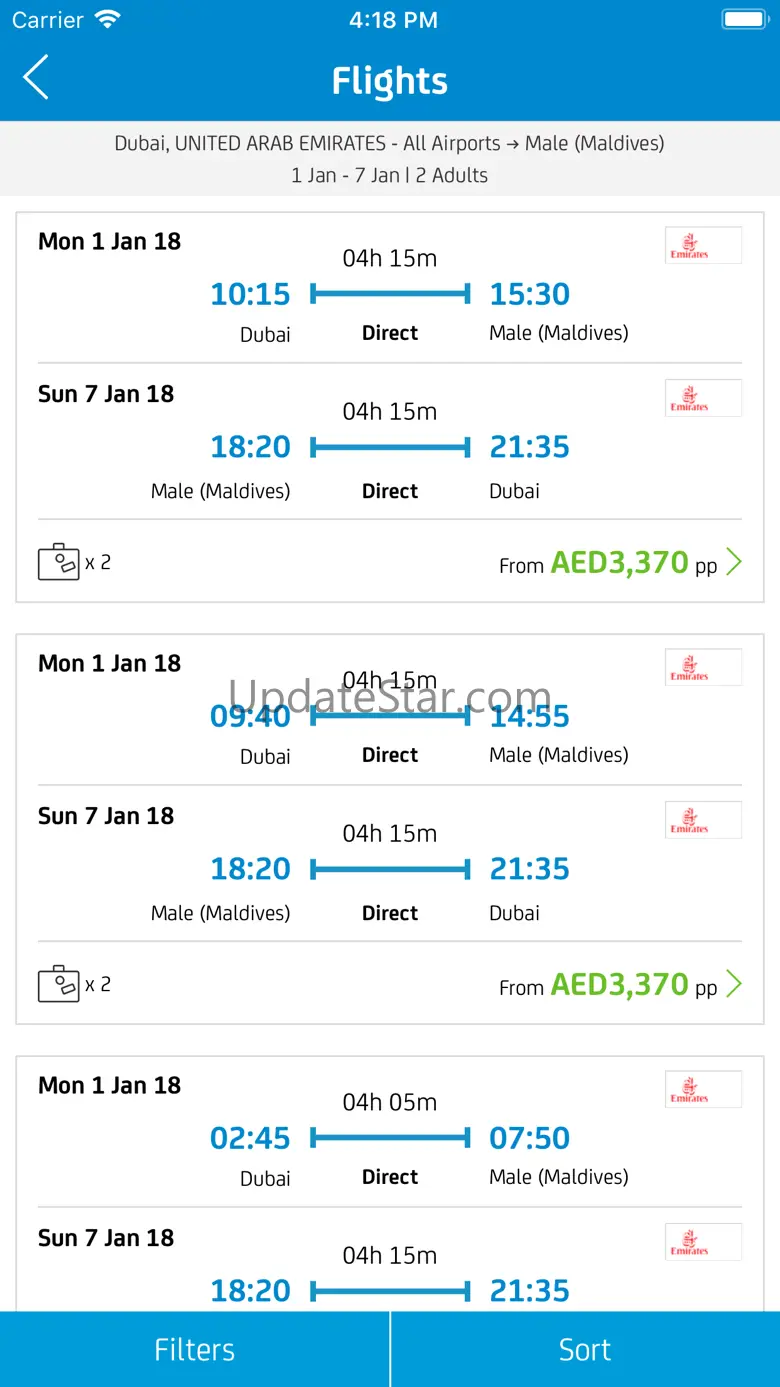Tap the 10:15 departure time

[x=250, y=294]
